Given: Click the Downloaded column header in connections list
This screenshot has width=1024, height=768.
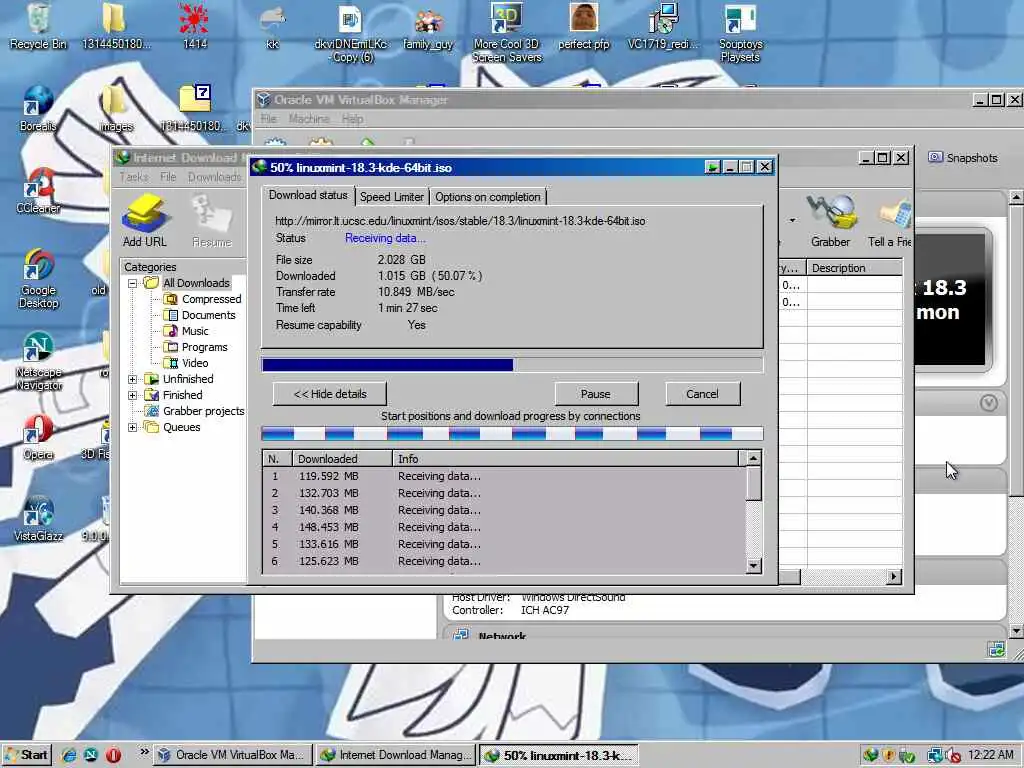Looking at the screenshot, I should click(x=342, y=458).
